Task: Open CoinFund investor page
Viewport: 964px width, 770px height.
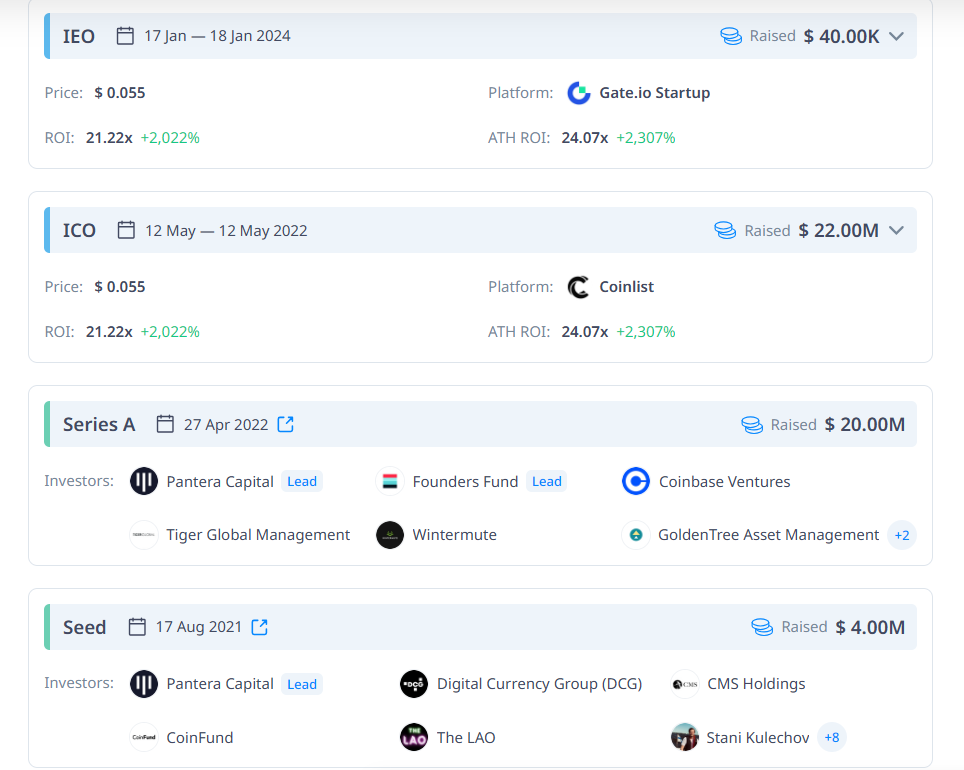Action: coord(200,737)
